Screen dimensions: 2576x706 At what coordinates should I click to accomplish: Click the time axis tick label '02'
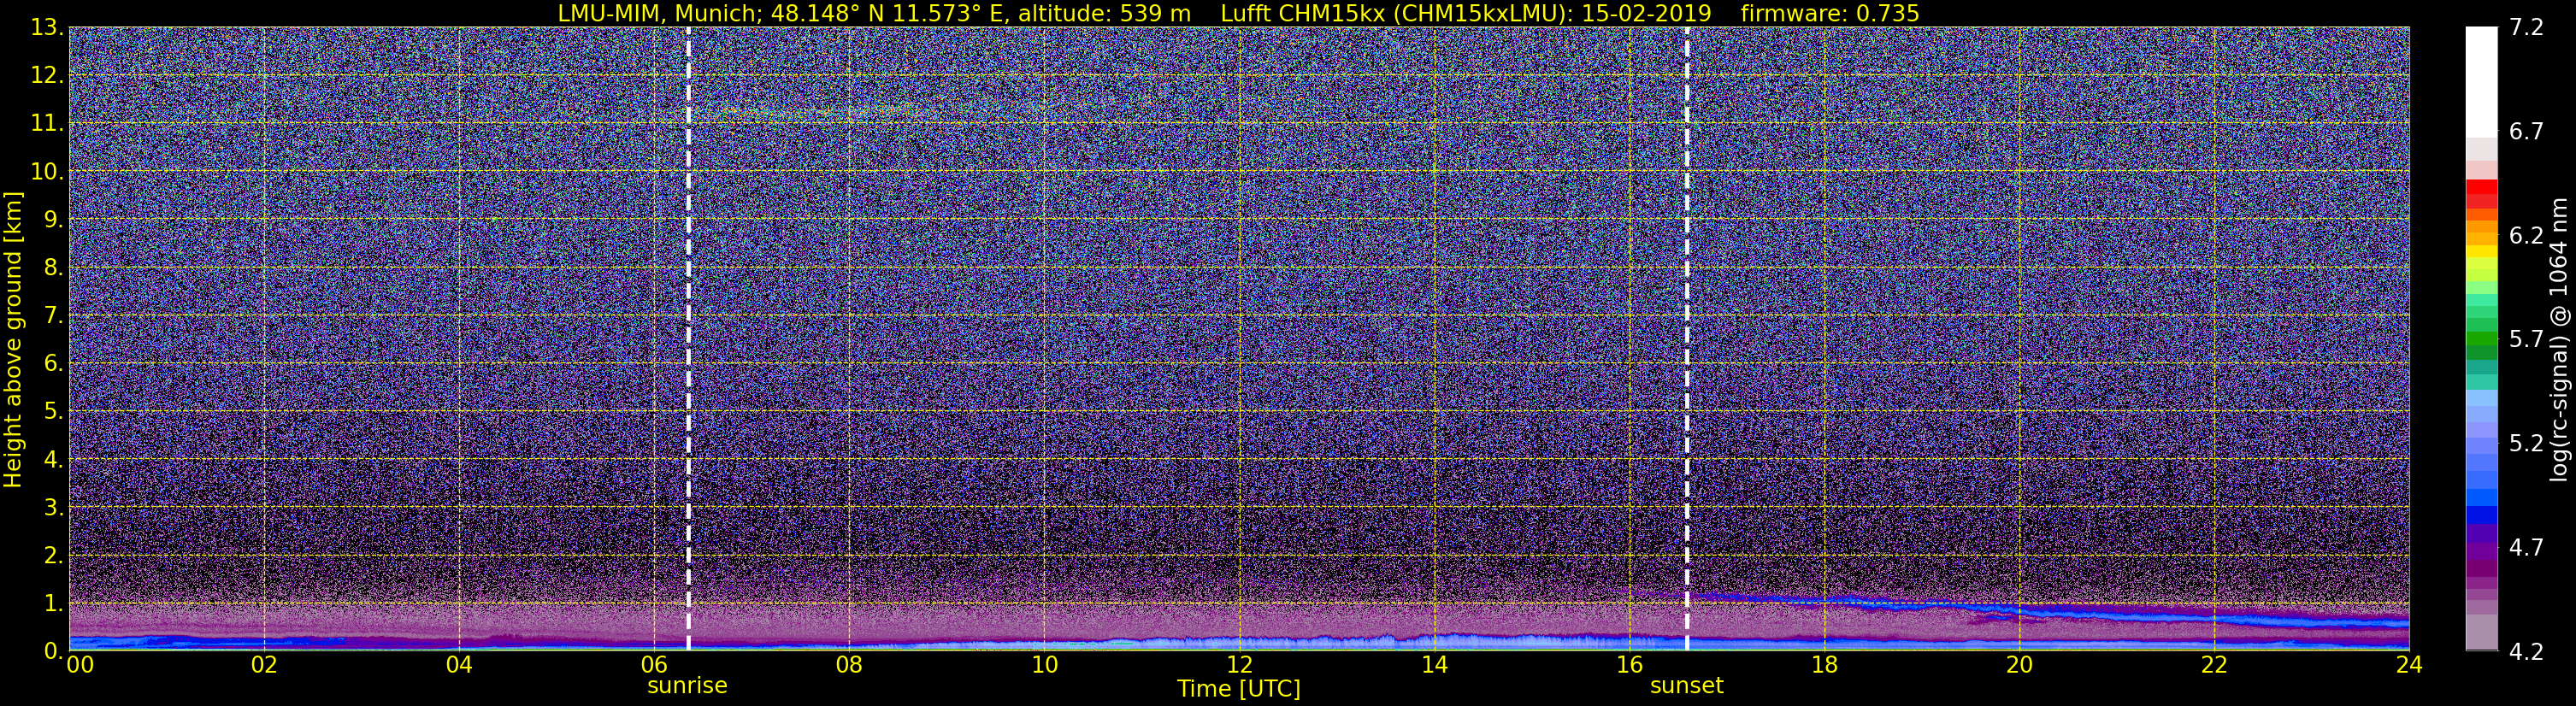tap(263, 665)
